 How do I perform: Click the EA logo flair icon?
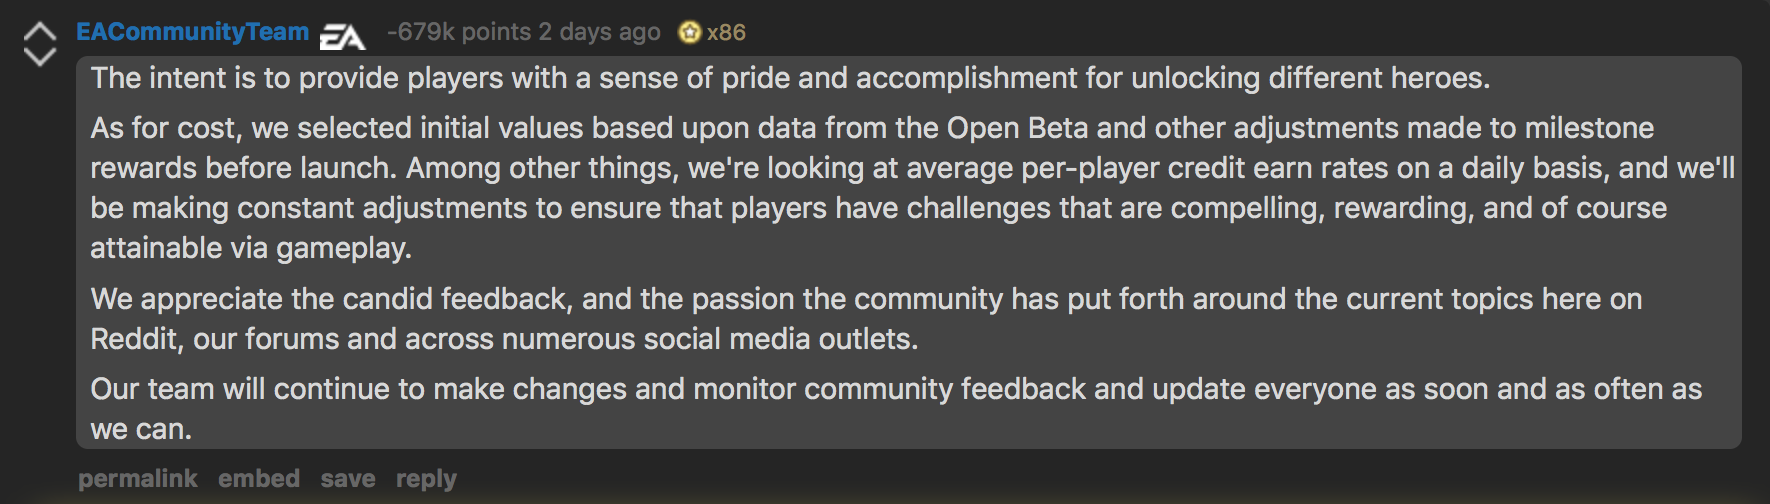pos(342,36)
